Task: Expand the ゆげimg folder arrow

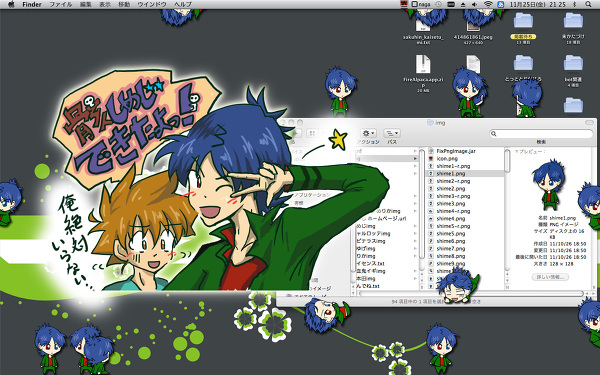Action: [x=416, y=248]
